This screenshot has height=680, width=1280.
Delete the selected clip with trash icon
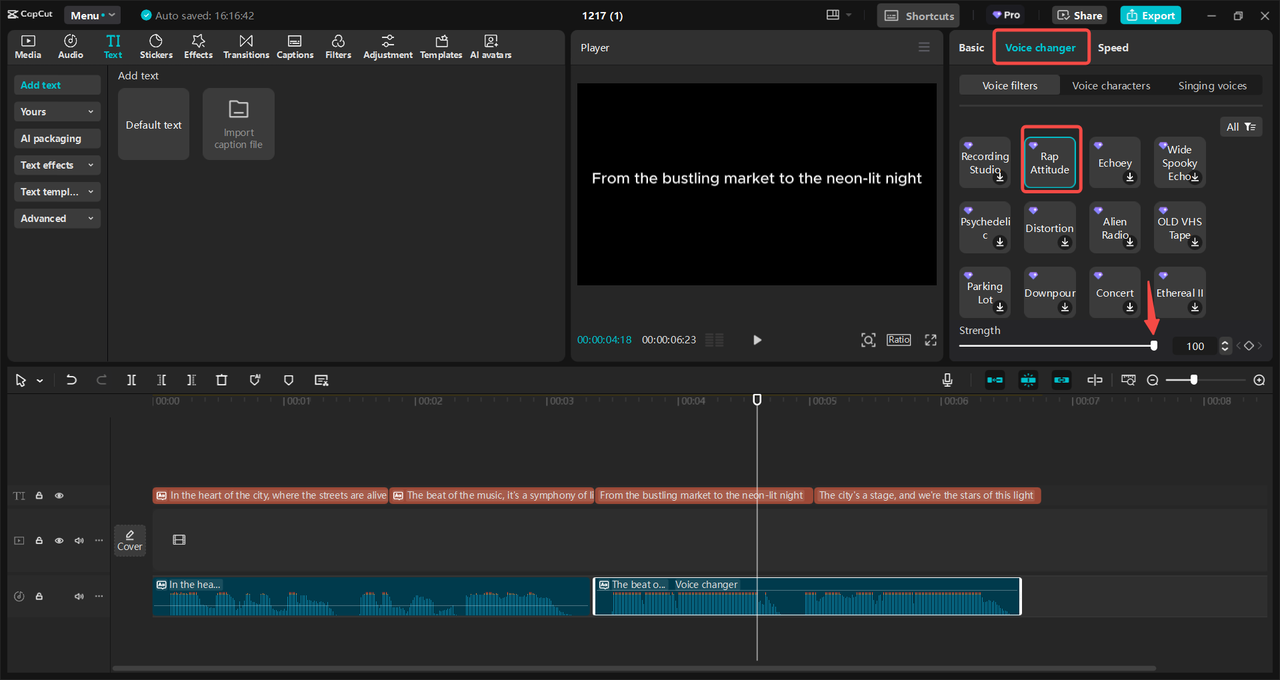(222, 380)
